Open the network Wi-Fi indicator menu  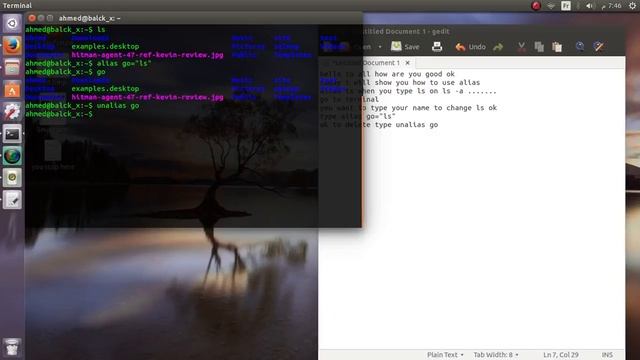pos(551,6)
